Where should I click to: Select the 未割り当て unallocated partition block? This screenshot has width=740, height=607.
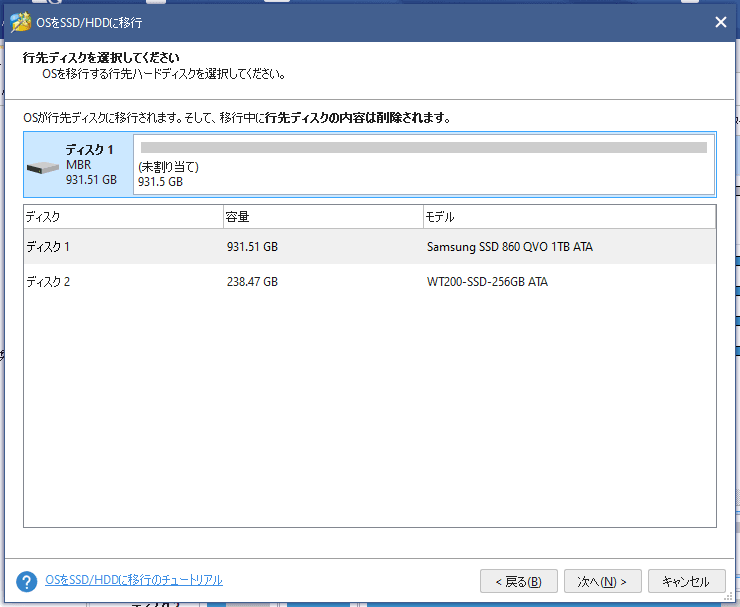pyautogui.click(x=424, y=174)
